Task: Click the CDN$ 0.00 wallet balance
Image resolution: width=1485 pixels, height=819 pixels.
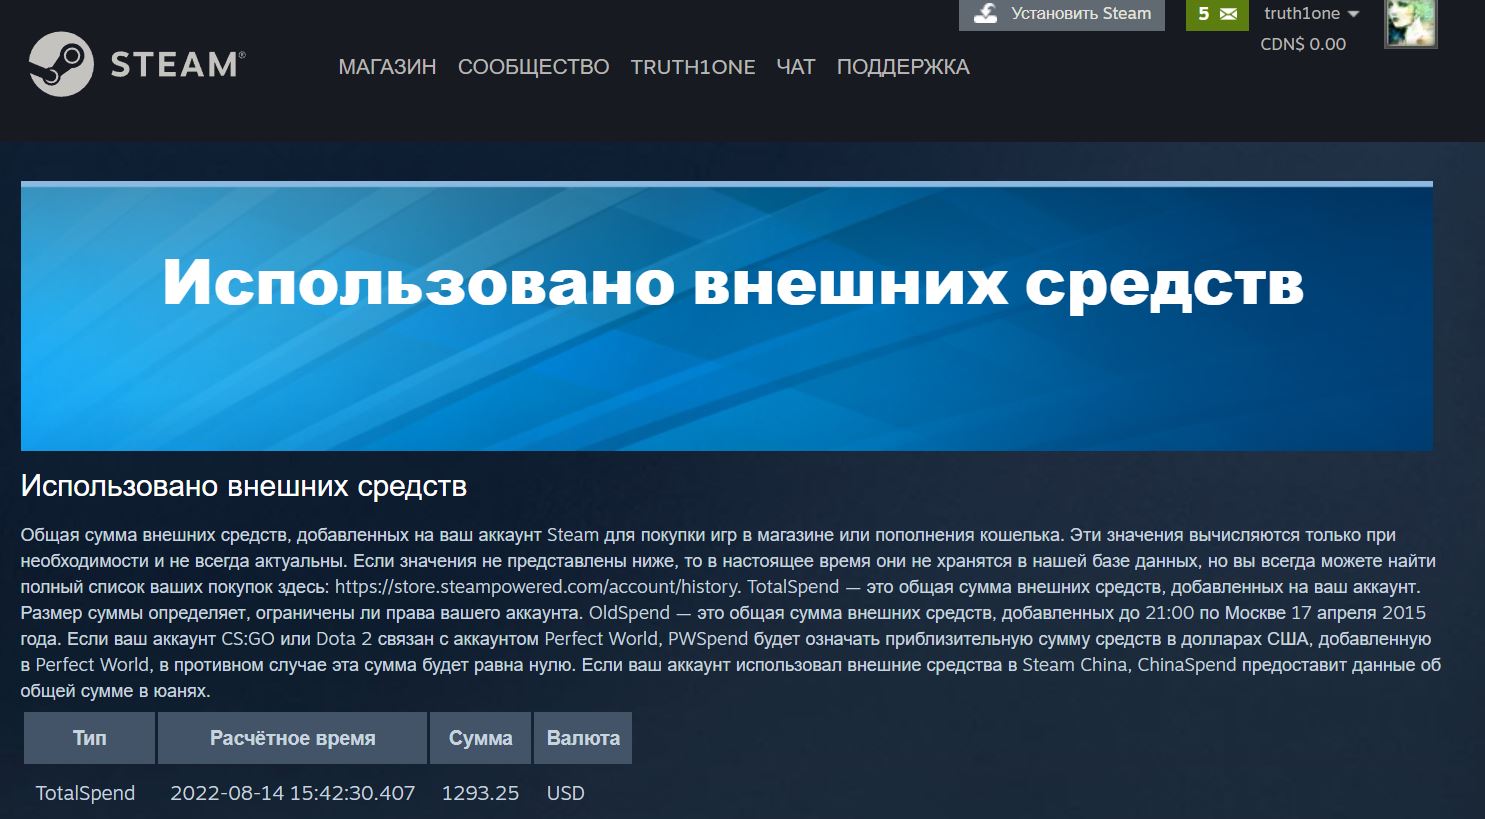Action: click(1302, 44)
